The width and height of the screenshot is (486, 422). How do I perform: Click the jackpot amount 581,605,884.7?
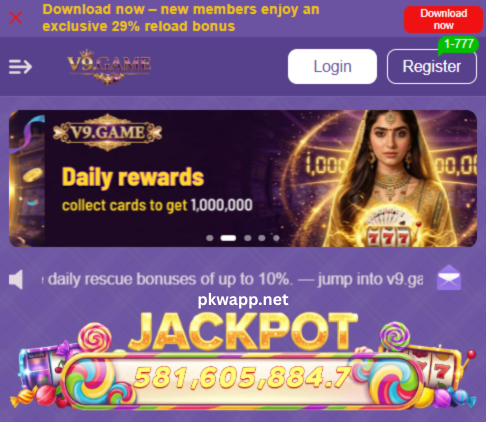(242, 378)
